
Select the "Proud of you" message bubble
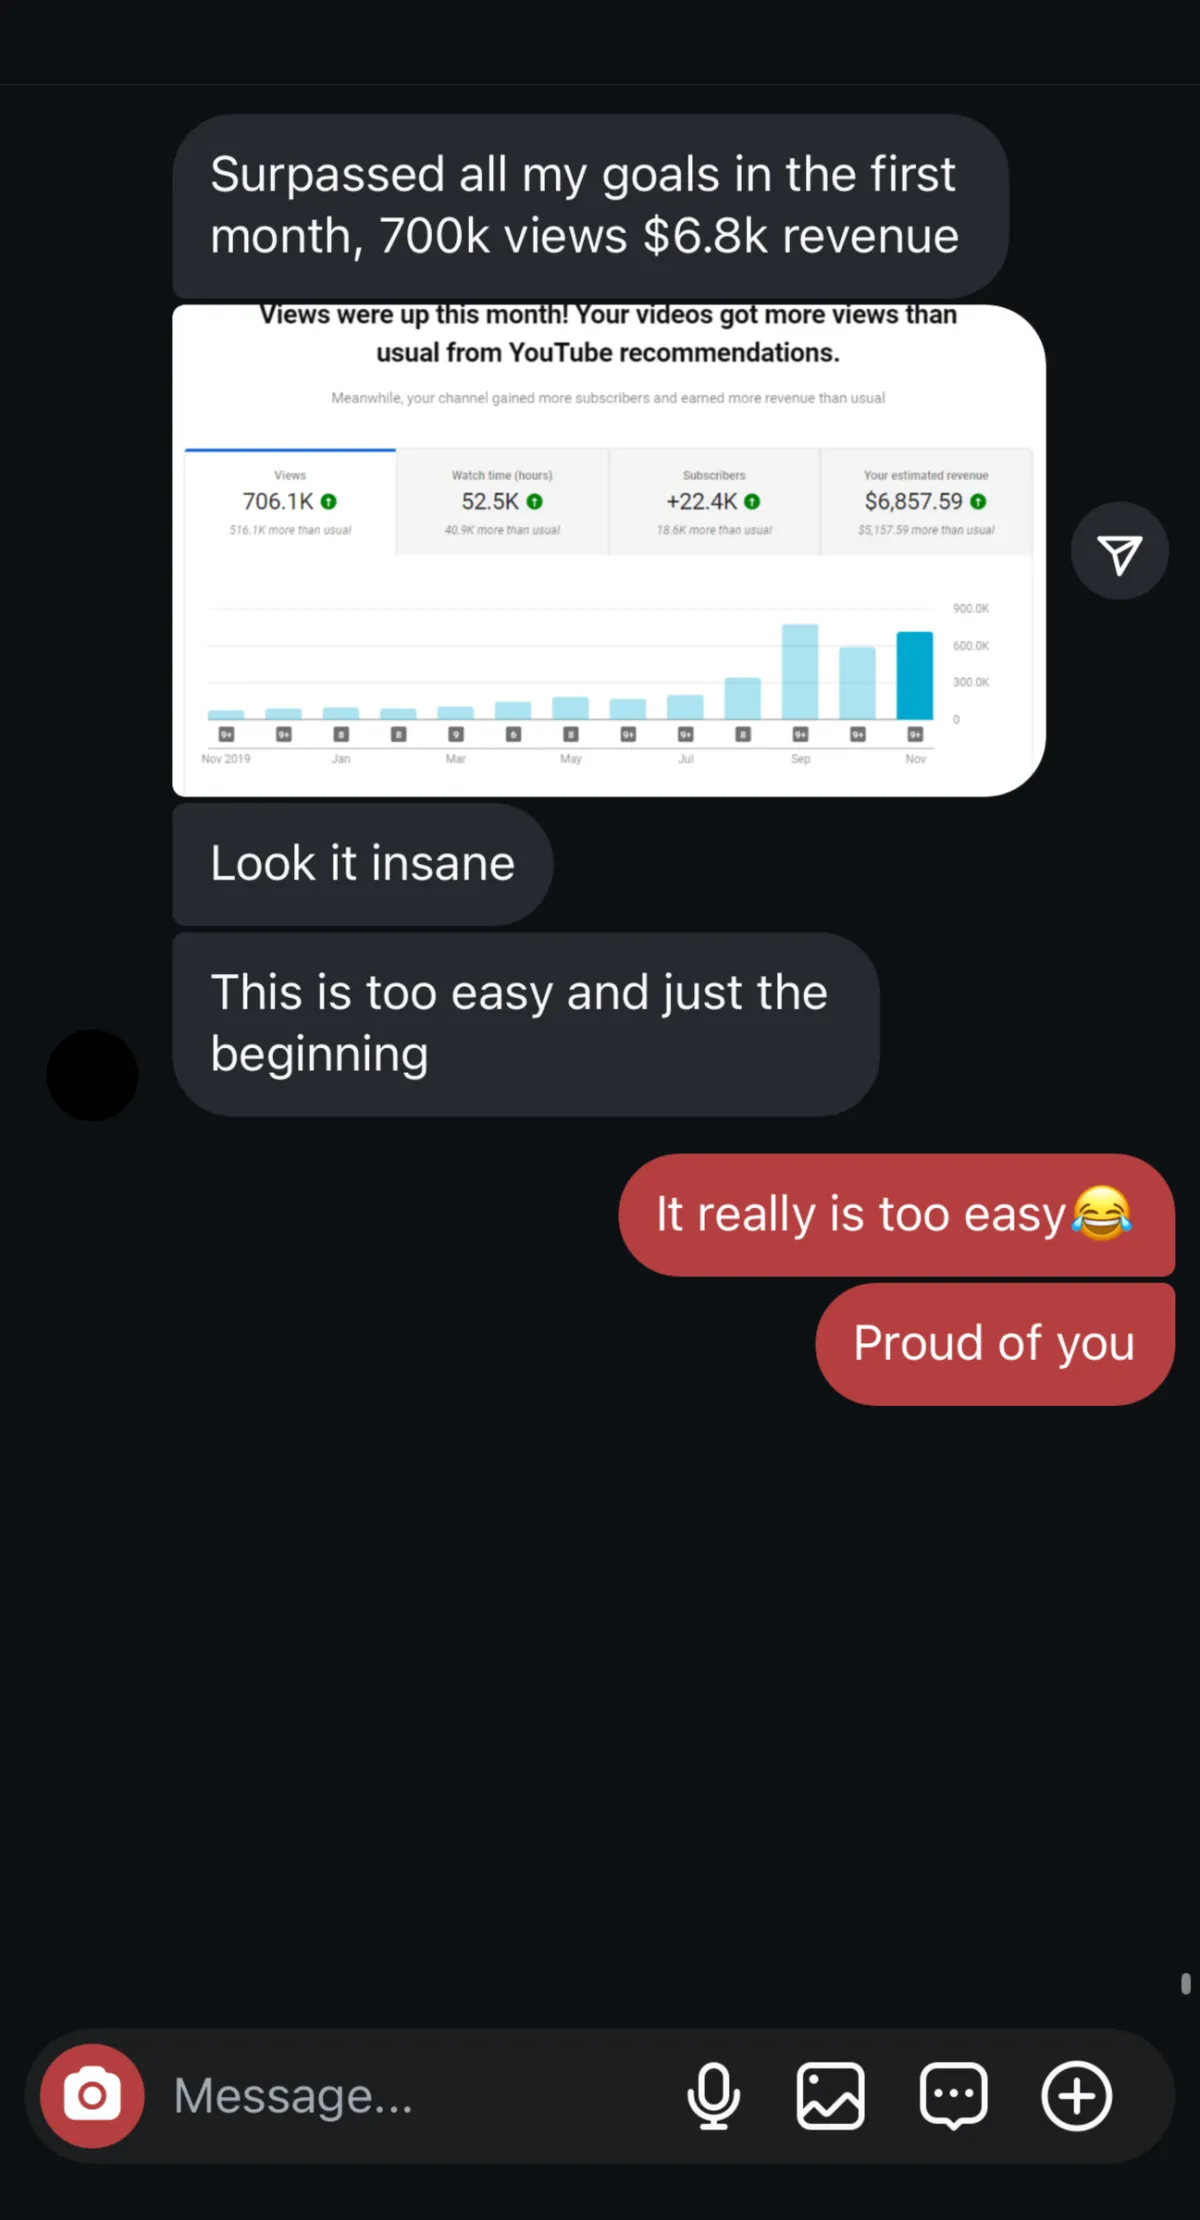pos(995,1344)
